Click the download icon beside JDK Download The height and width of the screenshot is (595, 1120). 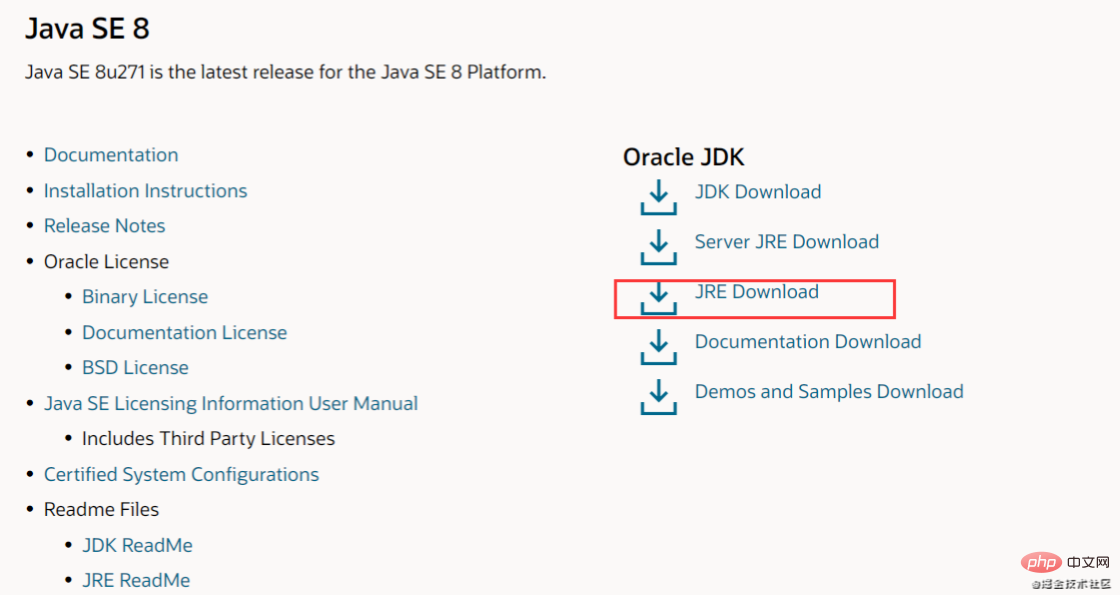(x=658, y=197)
